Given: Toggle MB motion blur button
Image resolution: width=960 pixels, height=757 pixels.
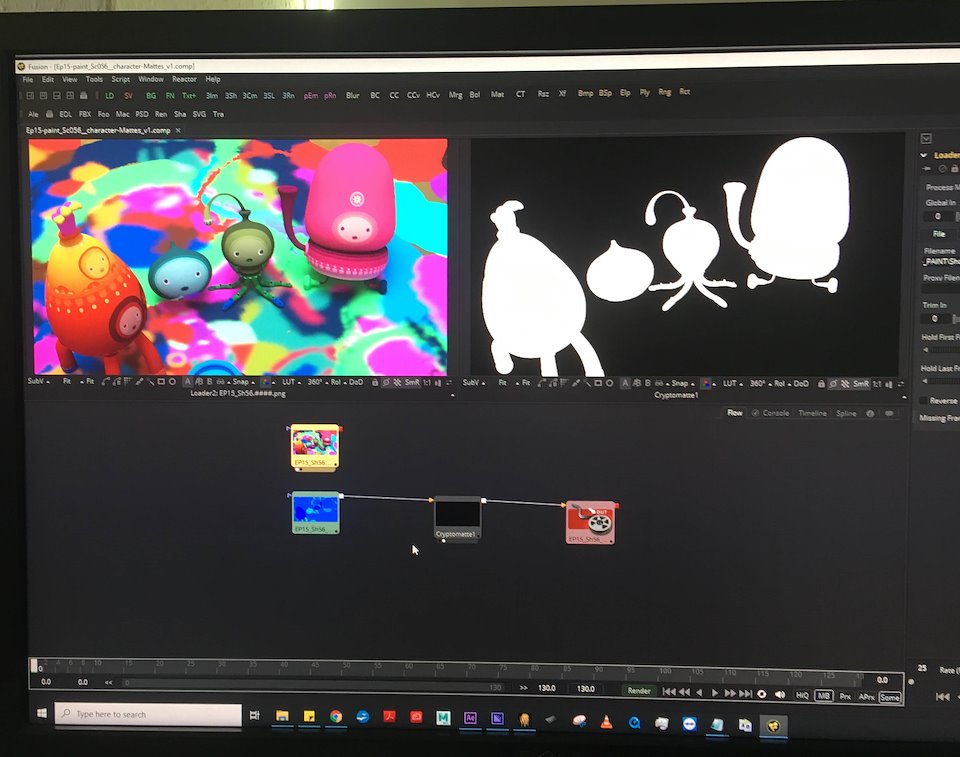Looking at the screenshot, I should coord(823,696).
